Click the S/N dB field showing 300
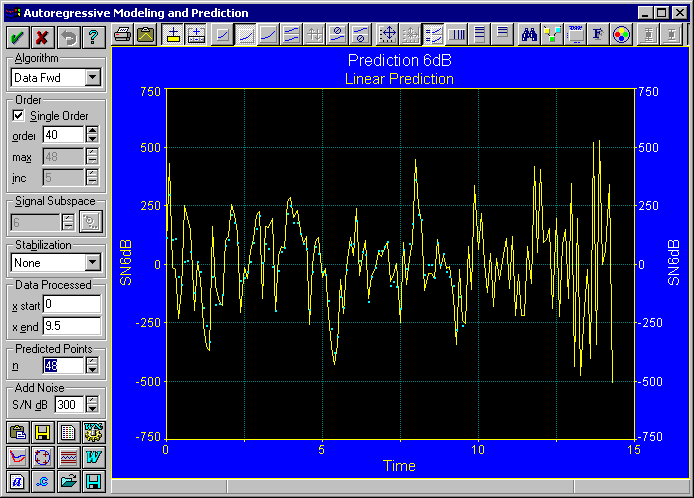 [x=69, y=404]
